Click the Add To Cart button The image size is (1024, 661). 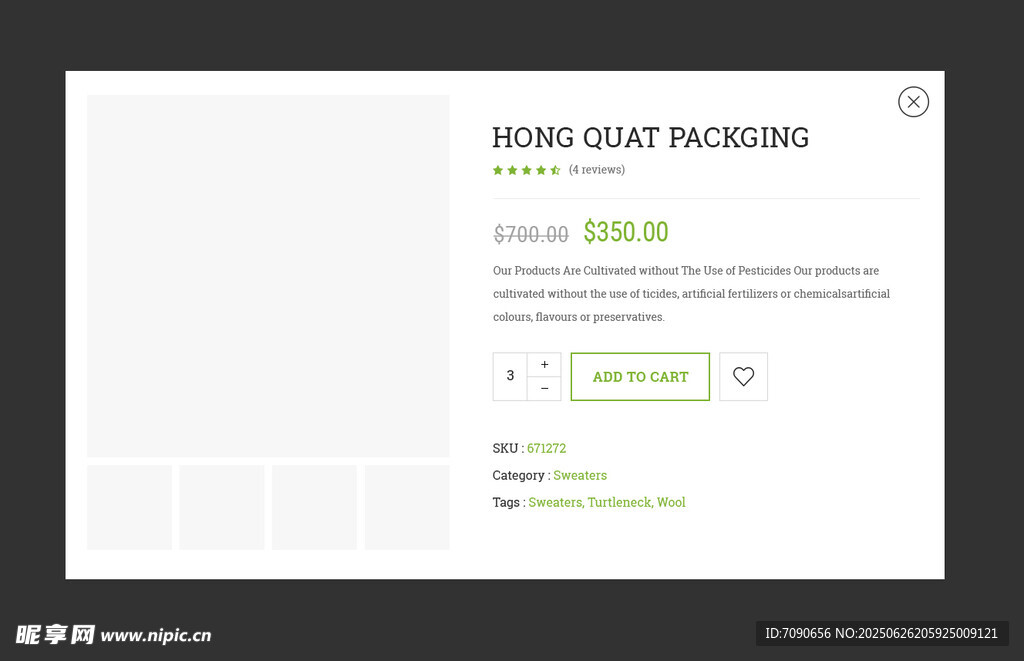click(640, 377)
